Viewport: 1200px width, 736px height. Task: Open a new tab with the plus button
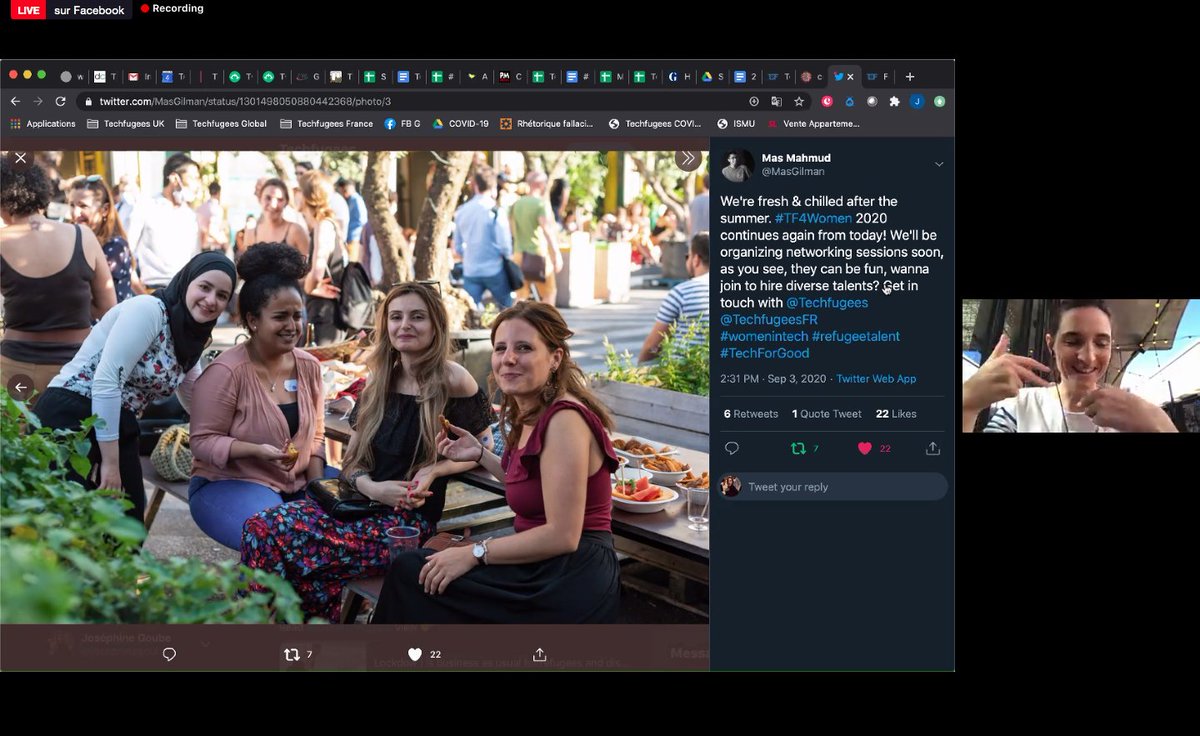click(909, 76)
